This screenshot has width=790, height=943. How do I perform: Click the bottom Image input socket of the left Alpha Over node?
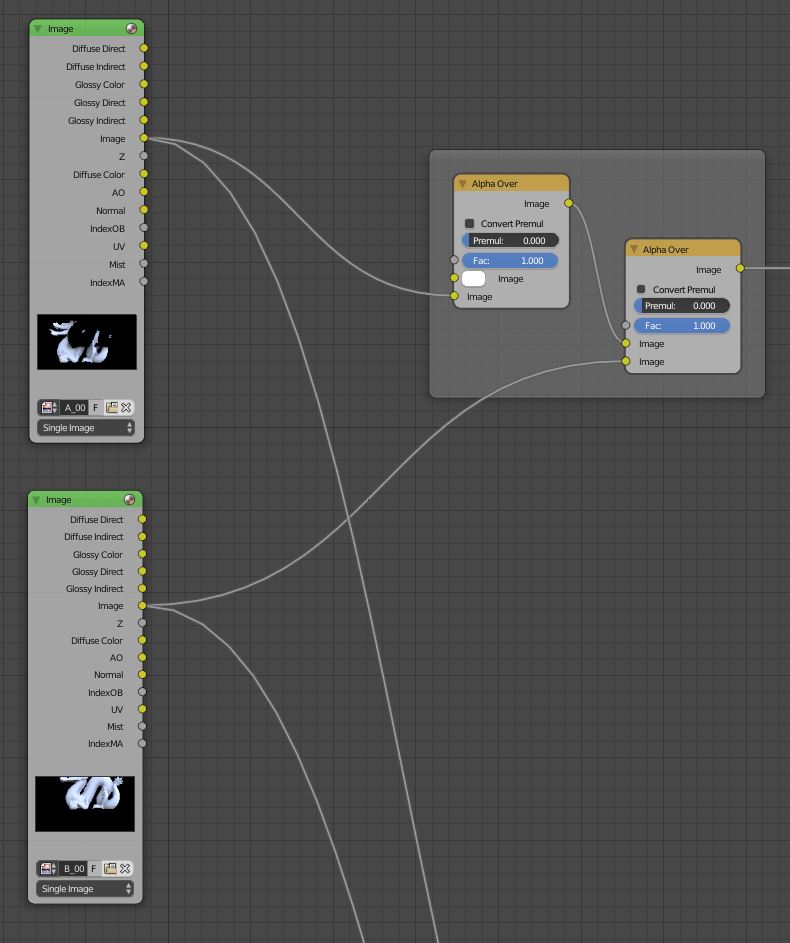pos(455,296)
